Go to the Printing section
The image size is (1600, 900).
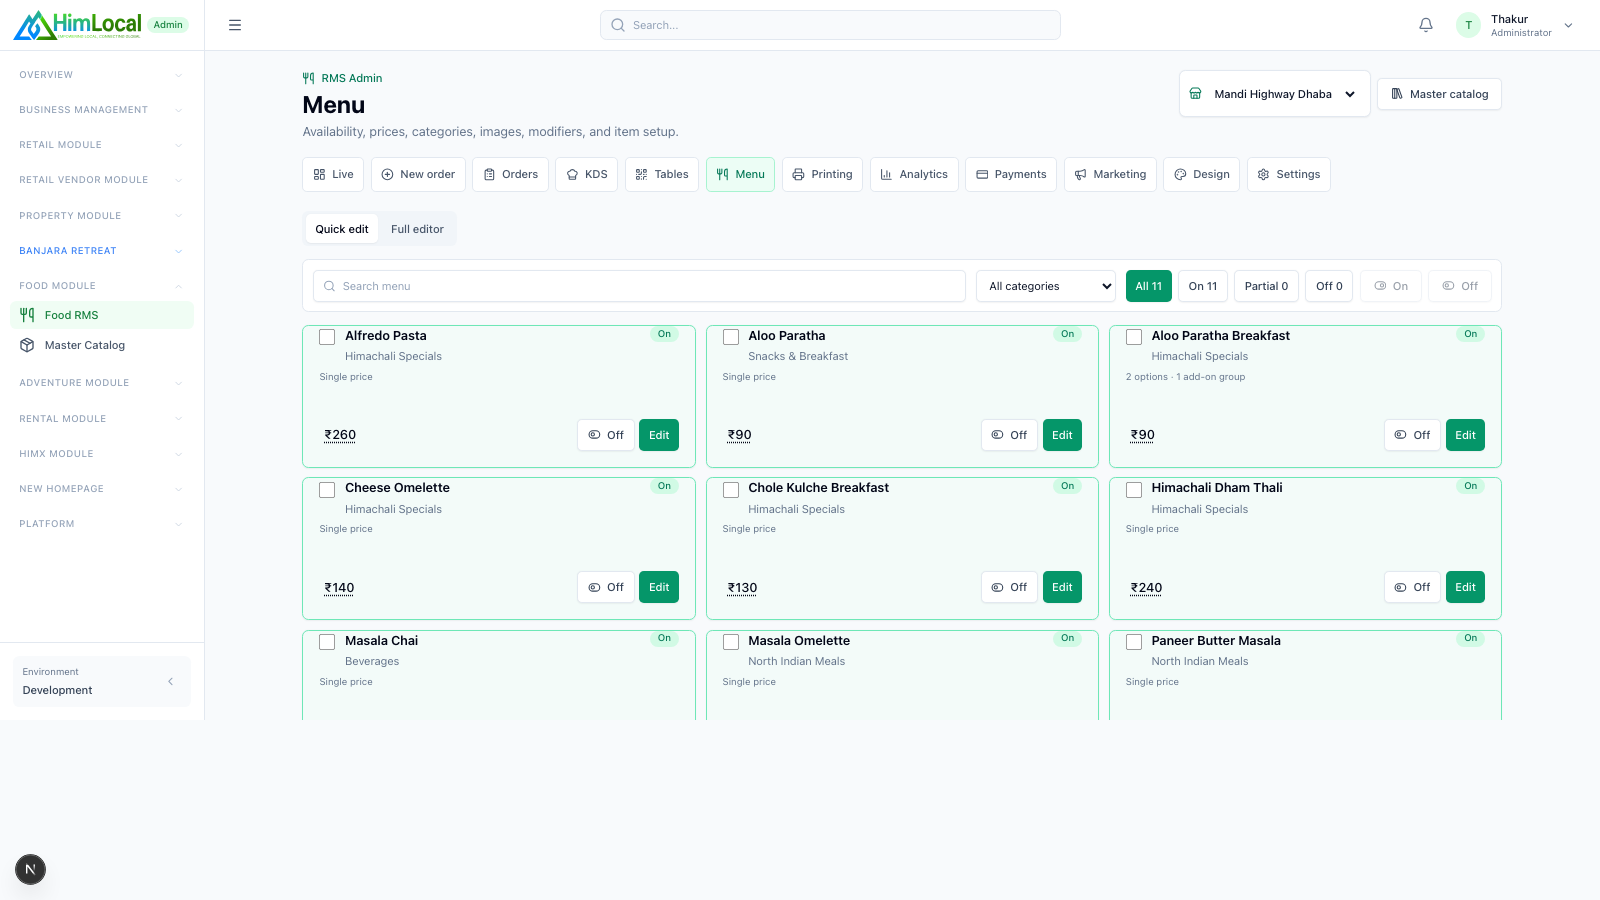point(822,174)
